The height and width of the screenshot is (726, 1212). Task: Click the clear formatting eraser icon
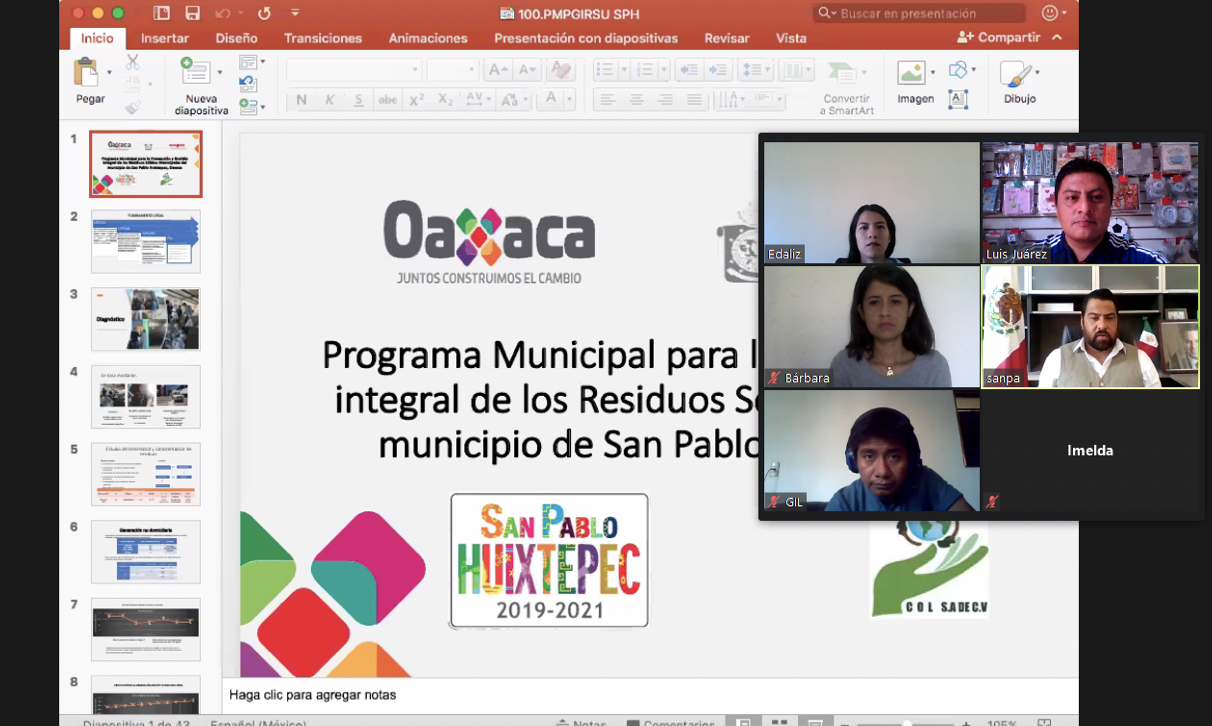(562, 70)
